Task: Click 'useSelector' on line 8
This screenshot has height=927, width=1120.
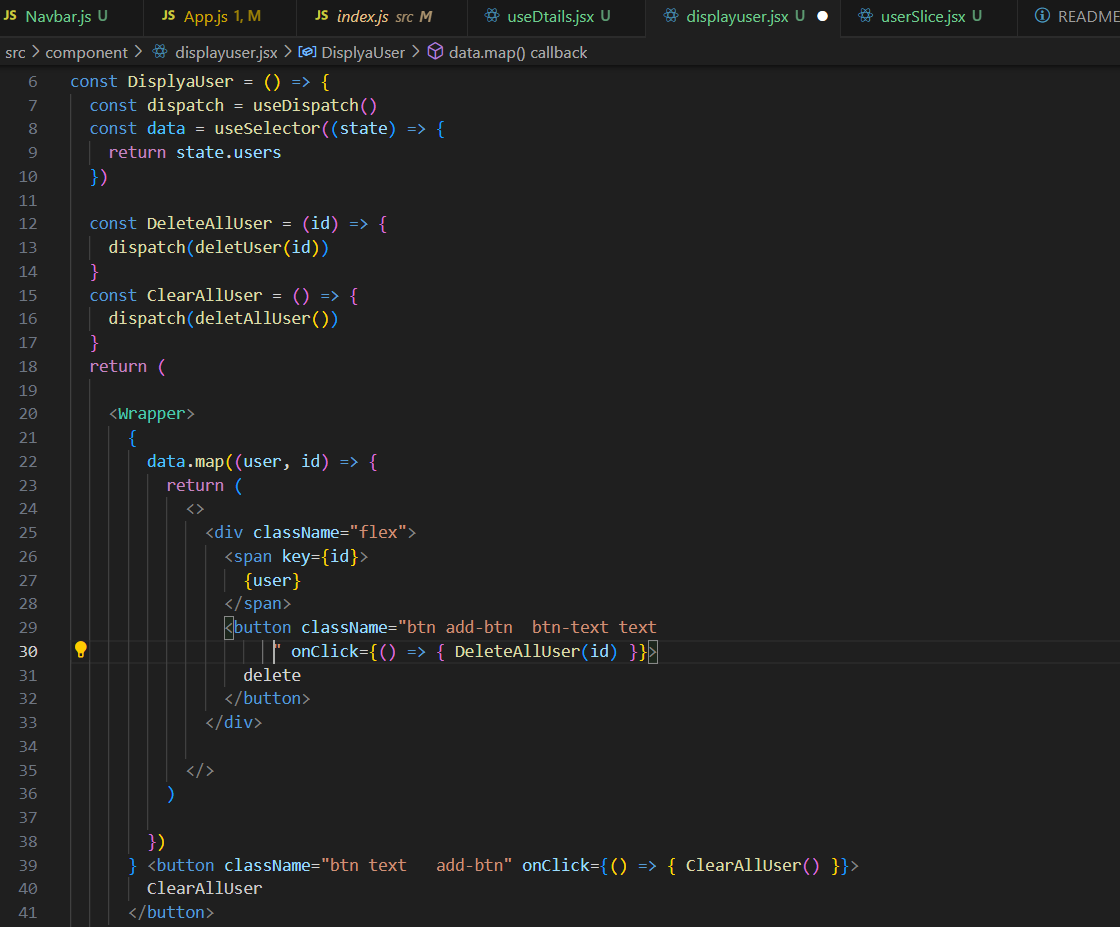Action: point(266,129)
